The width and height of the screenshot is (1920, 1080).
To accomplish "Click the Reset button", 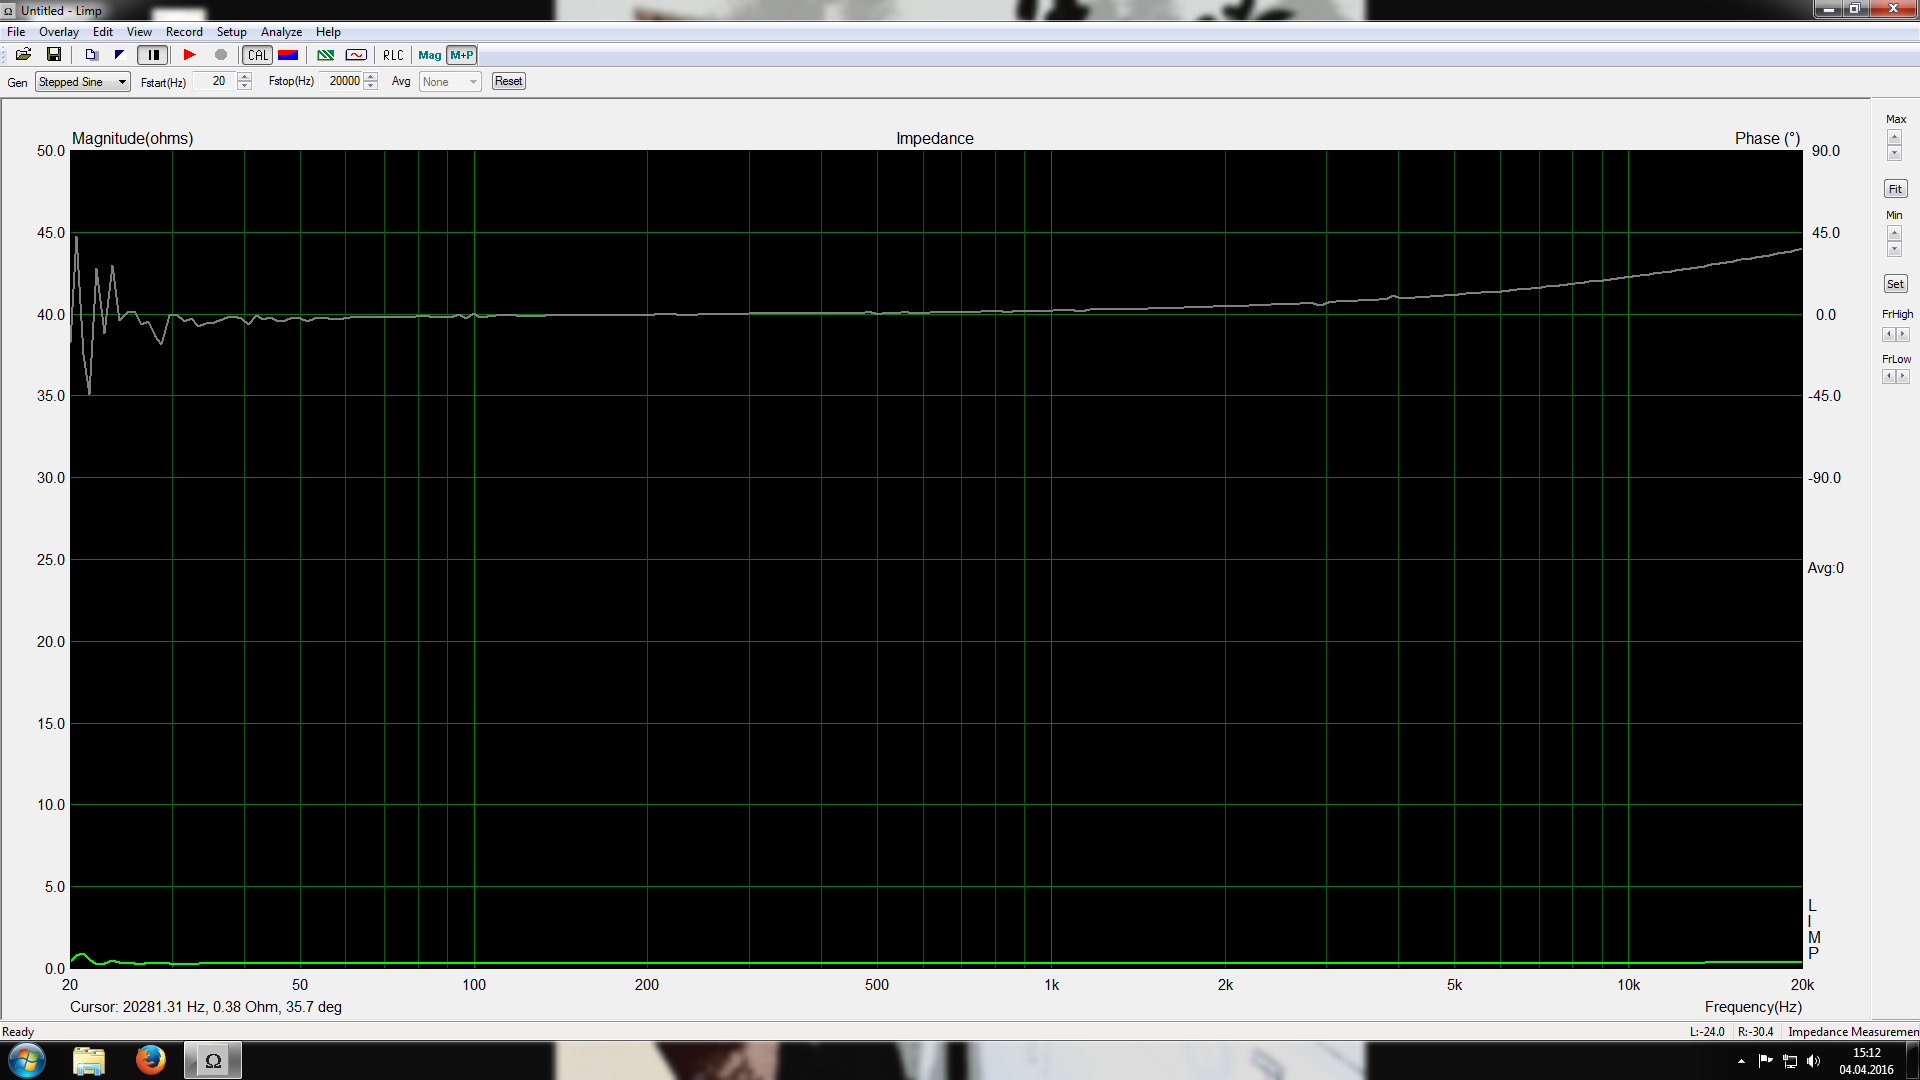I will click(508, 82).
